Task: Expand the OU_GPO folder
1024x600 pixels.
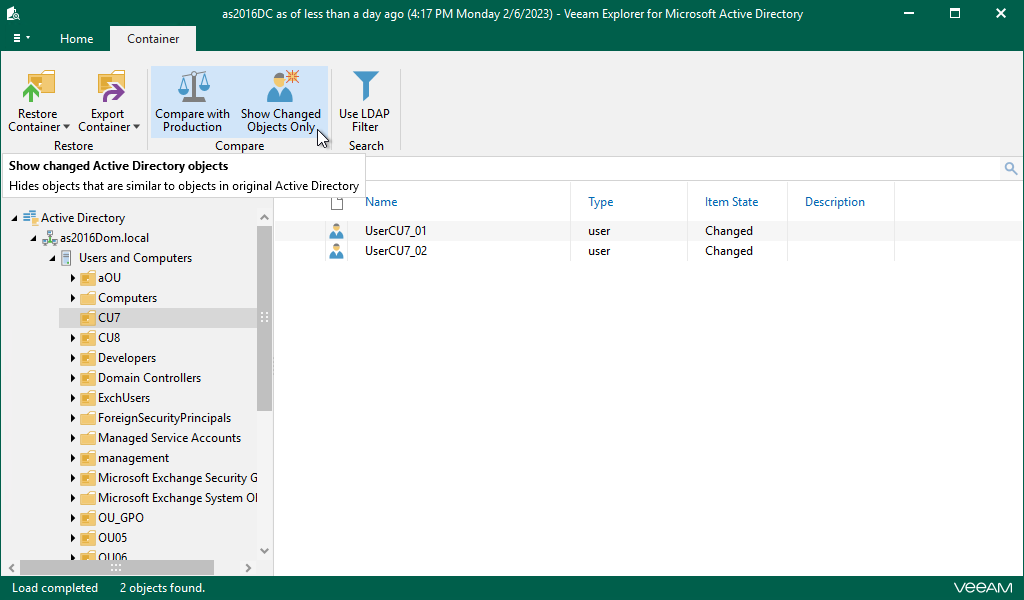Action: click(73, 518)
